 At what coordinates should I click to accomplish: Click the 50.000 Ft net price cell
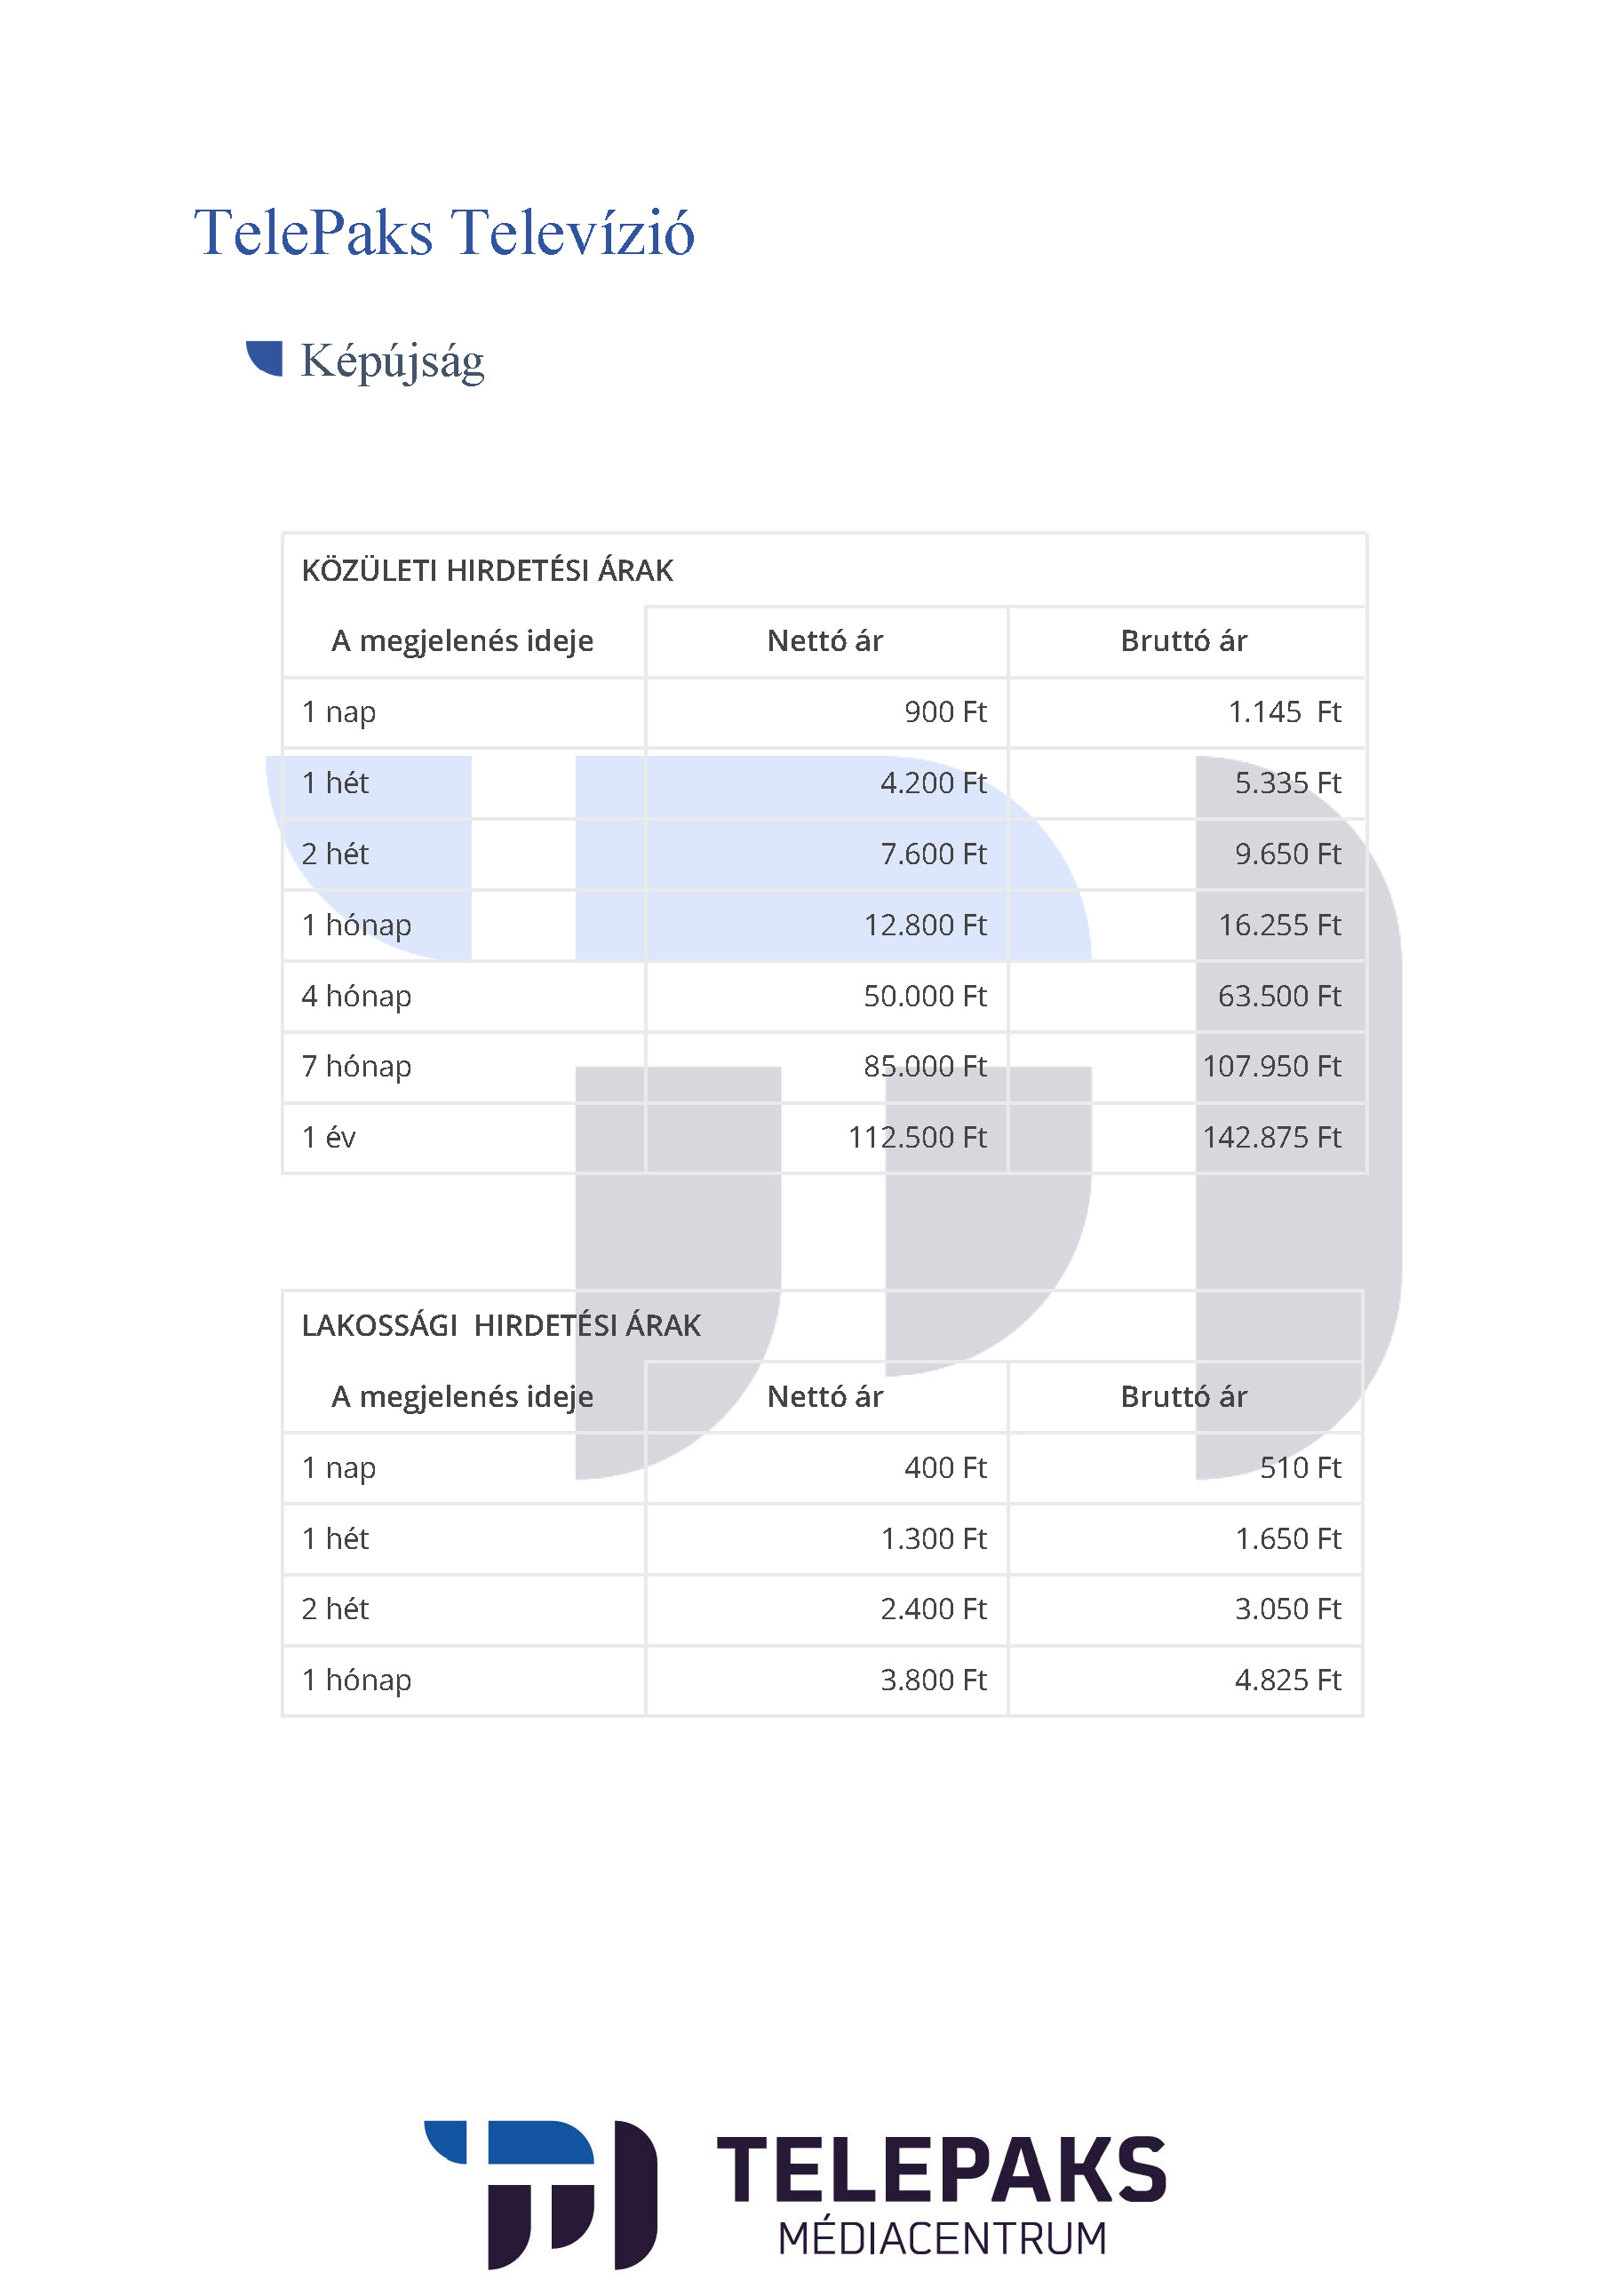(924, 996)
